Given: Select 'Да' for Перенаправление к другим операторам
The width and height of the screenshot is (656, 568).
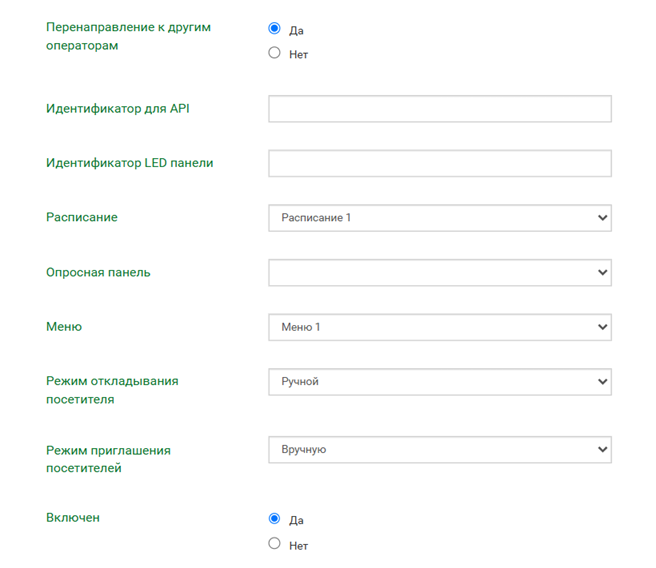Looking at the screenshot, I should click(275, 29).
